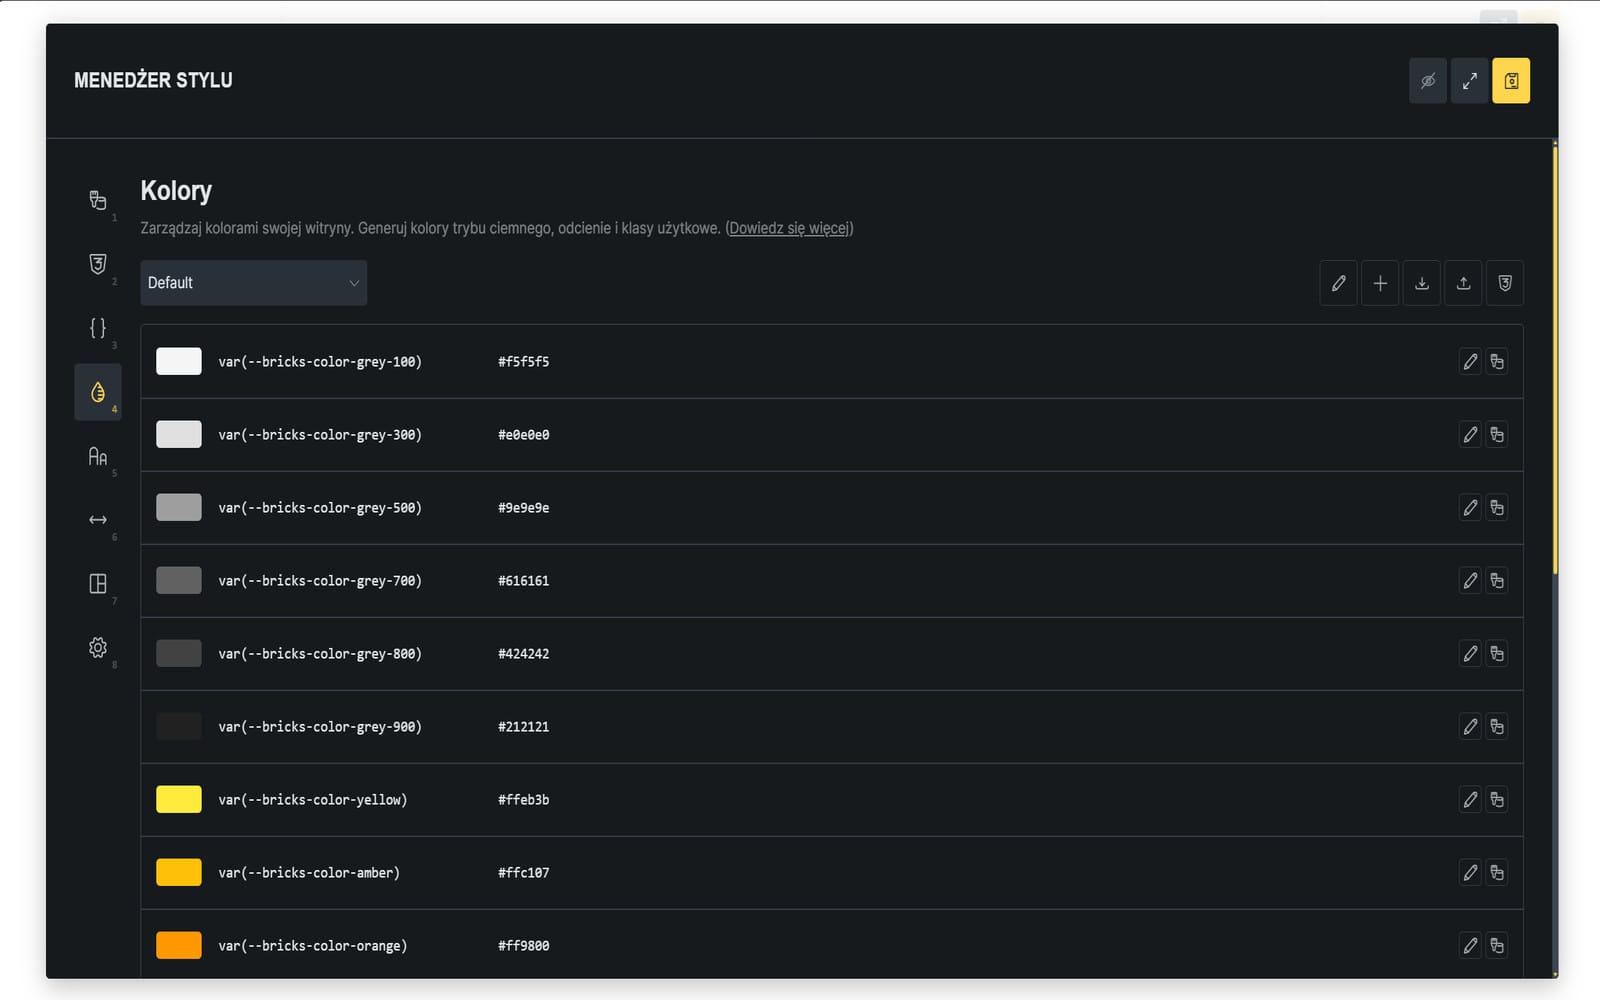Click the plus icon to add color
The image size is (1600, 1000).
click(1380, 283)
